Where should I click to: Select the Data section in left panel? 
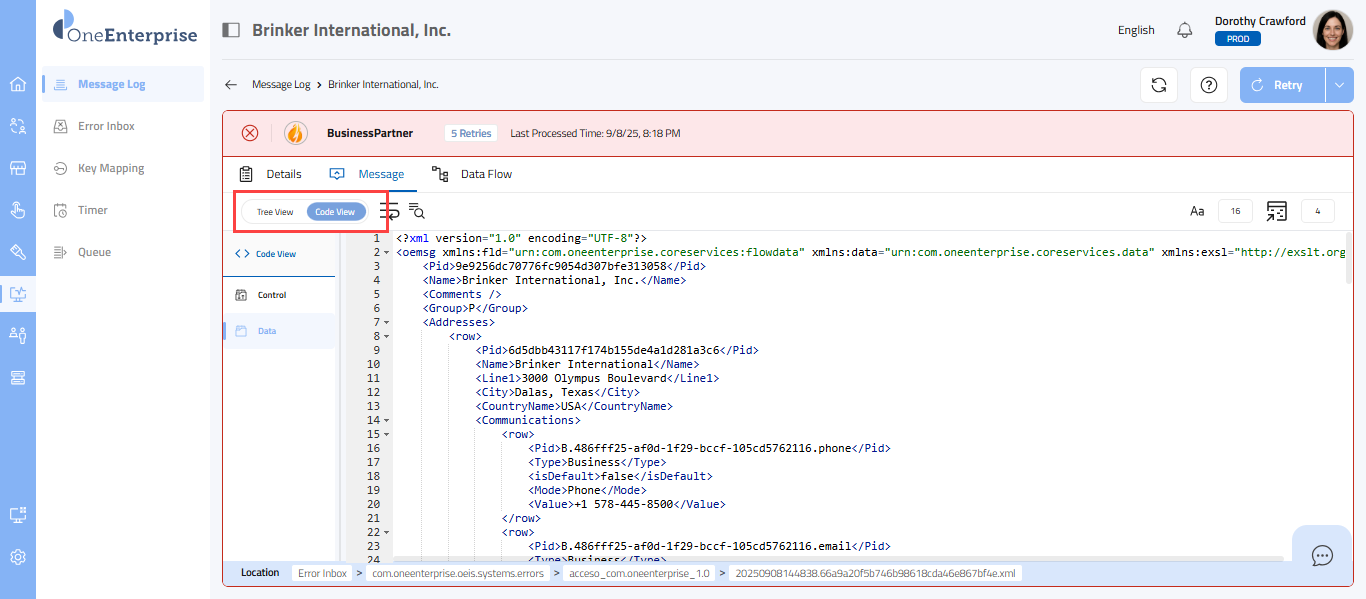[267, 331]
